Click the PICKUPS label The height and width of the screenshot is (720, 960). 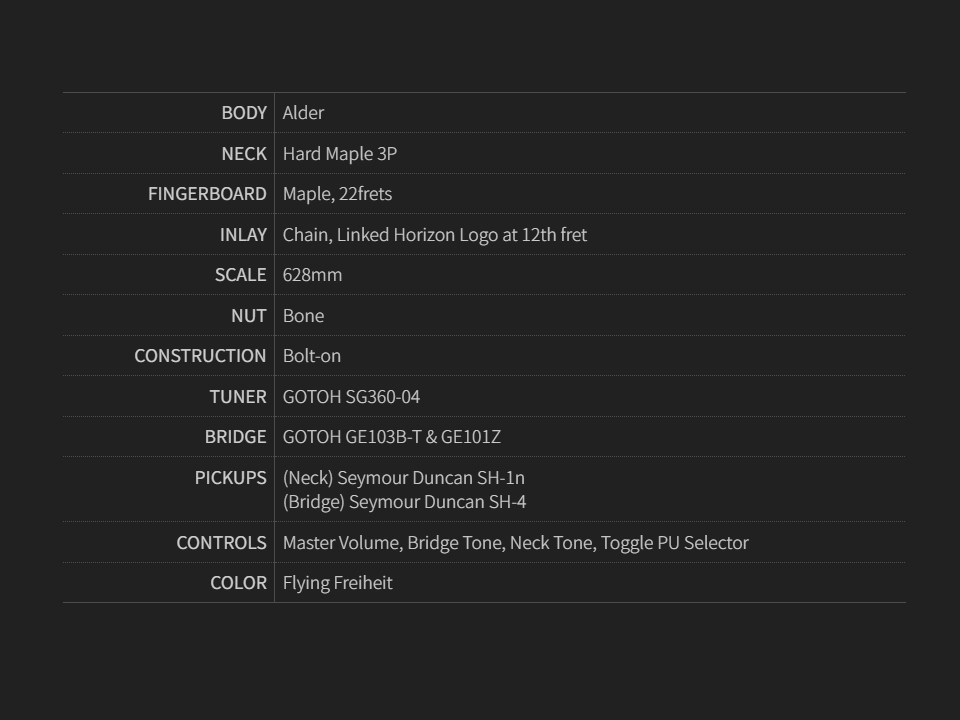pyautogui.click(x=230, y=478)
